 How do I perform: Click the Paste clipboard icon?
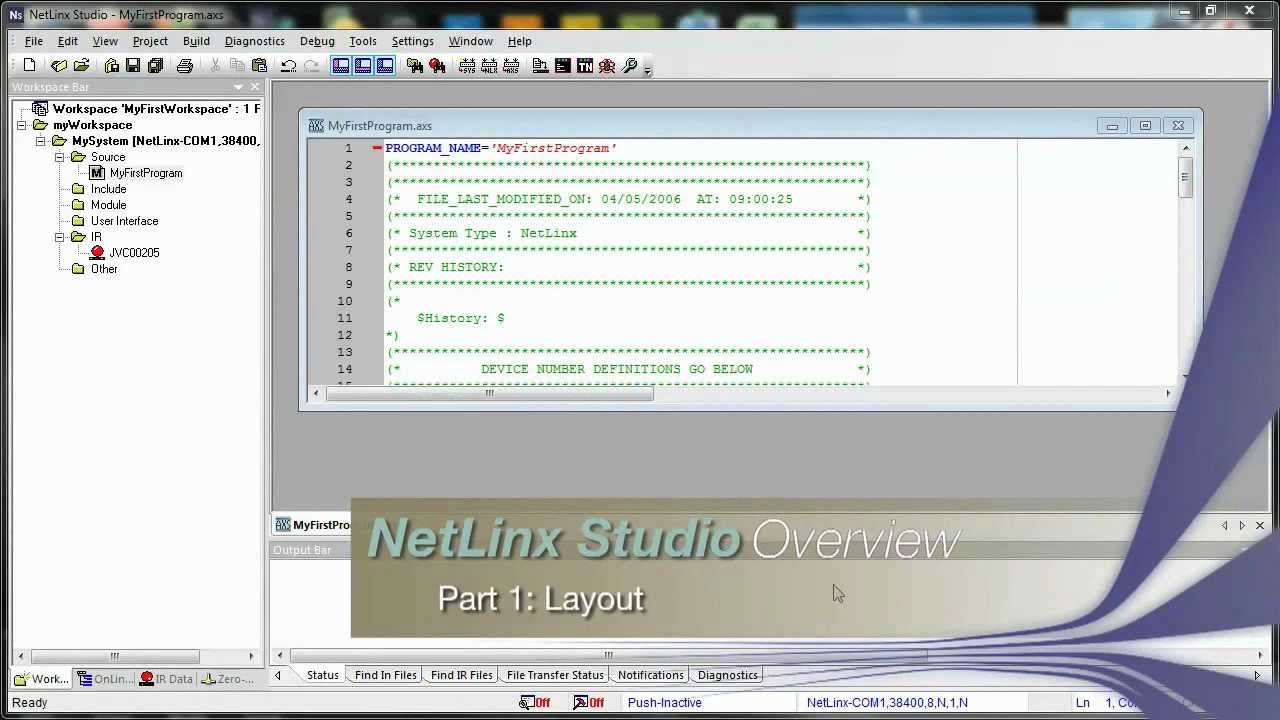click(x=259, y=66)
